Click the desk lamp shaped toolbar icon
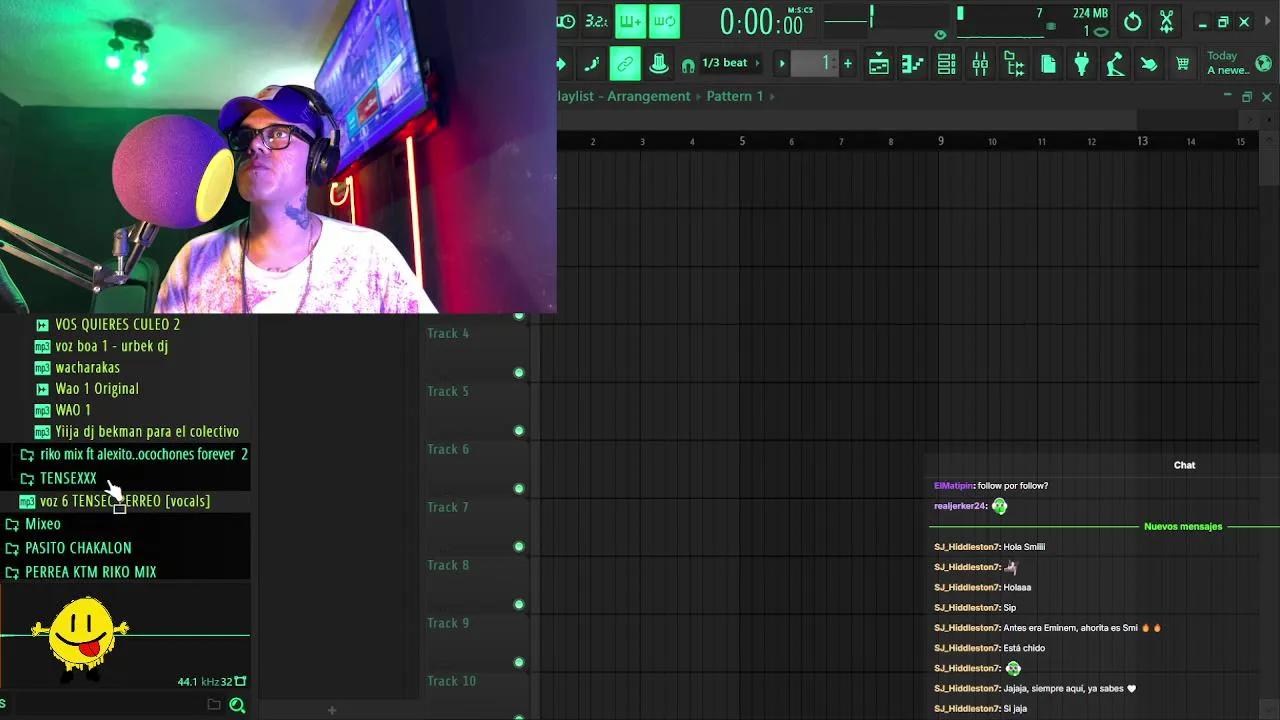Screen dimensions: 1280x720 [x=1115, y=65]
